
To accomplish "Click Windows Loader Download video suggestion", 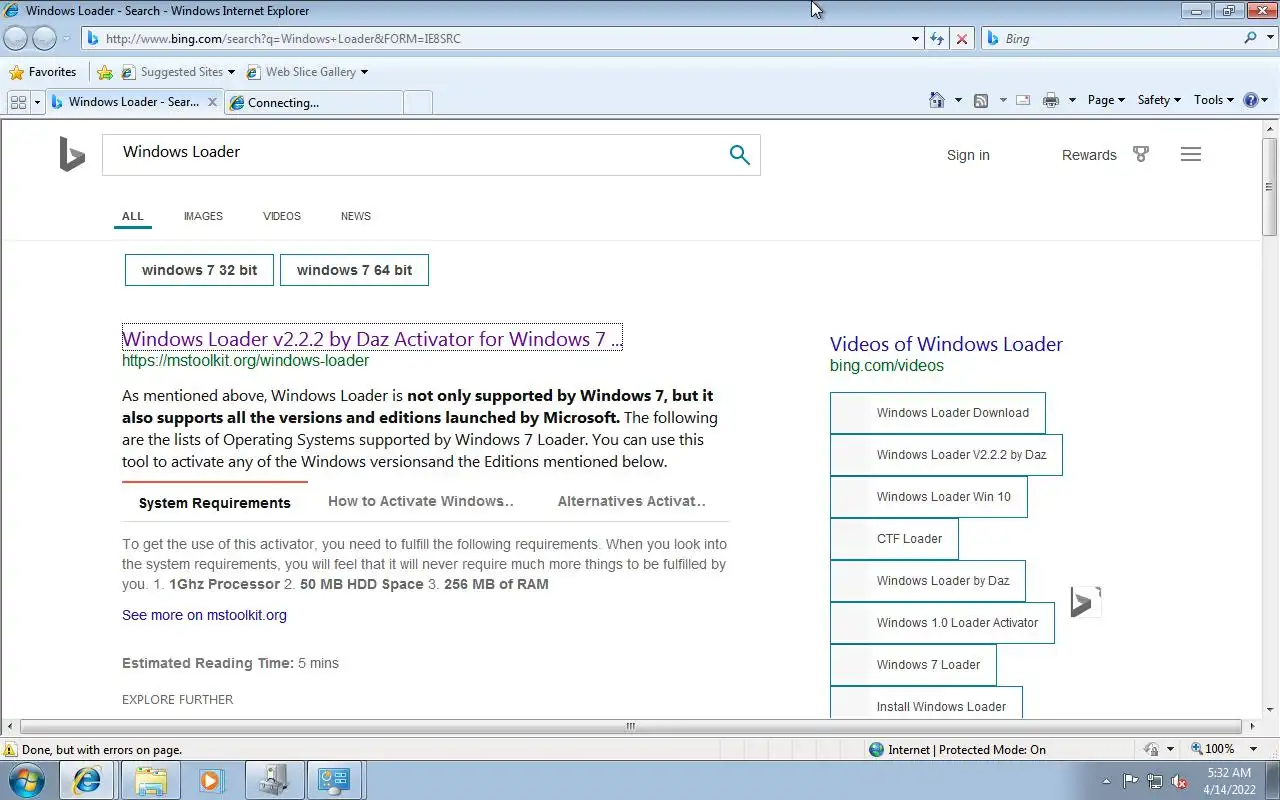I will pyautogui.click(x=938, y=413).
